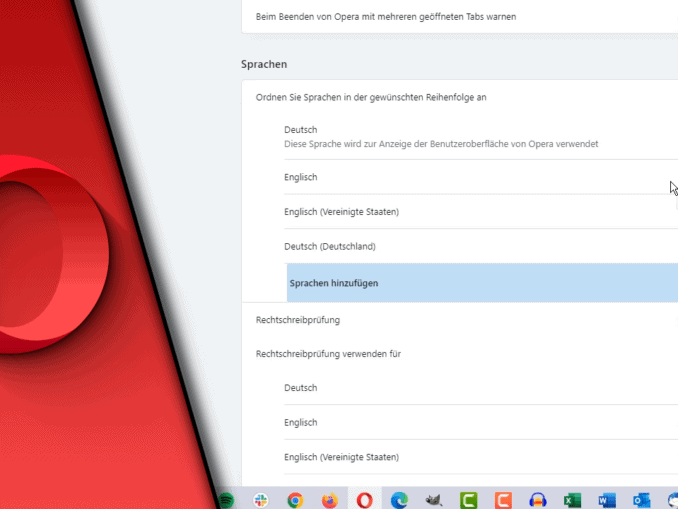Open Spotify from the taskbar
Image resolution: width=678 pixels, height=509 pixels.
tap(226, 500)
